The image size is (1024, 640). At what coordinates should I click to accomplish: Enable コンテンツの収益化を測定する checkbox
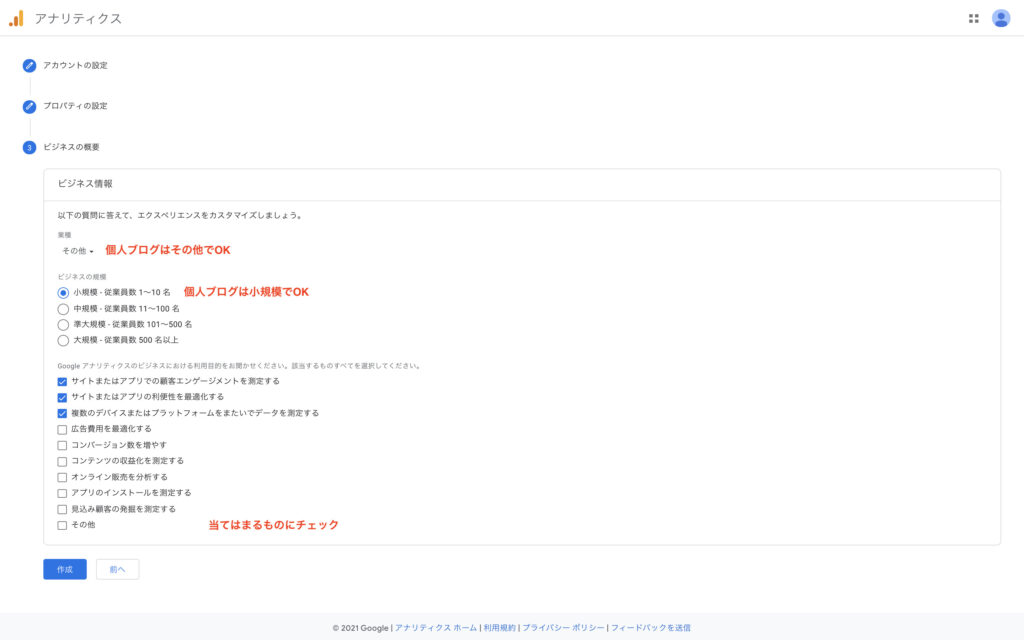click(x=62, y=461)
